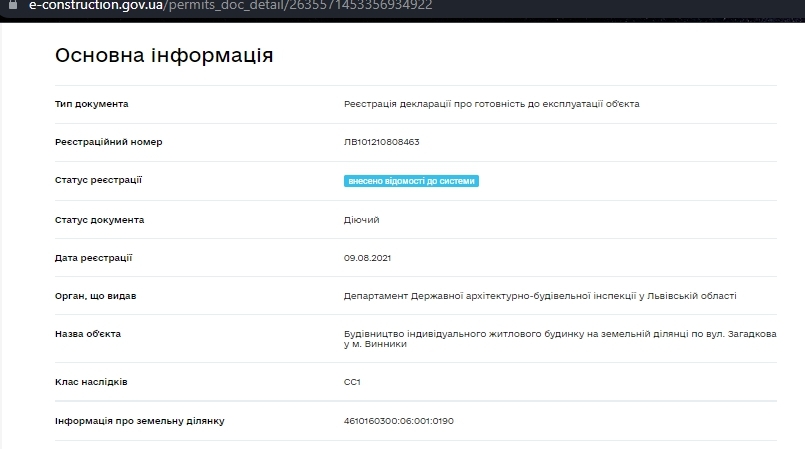Click the 'Дата реєстрації' label
This screenshot has height=449, width=805.
[93, 258]
